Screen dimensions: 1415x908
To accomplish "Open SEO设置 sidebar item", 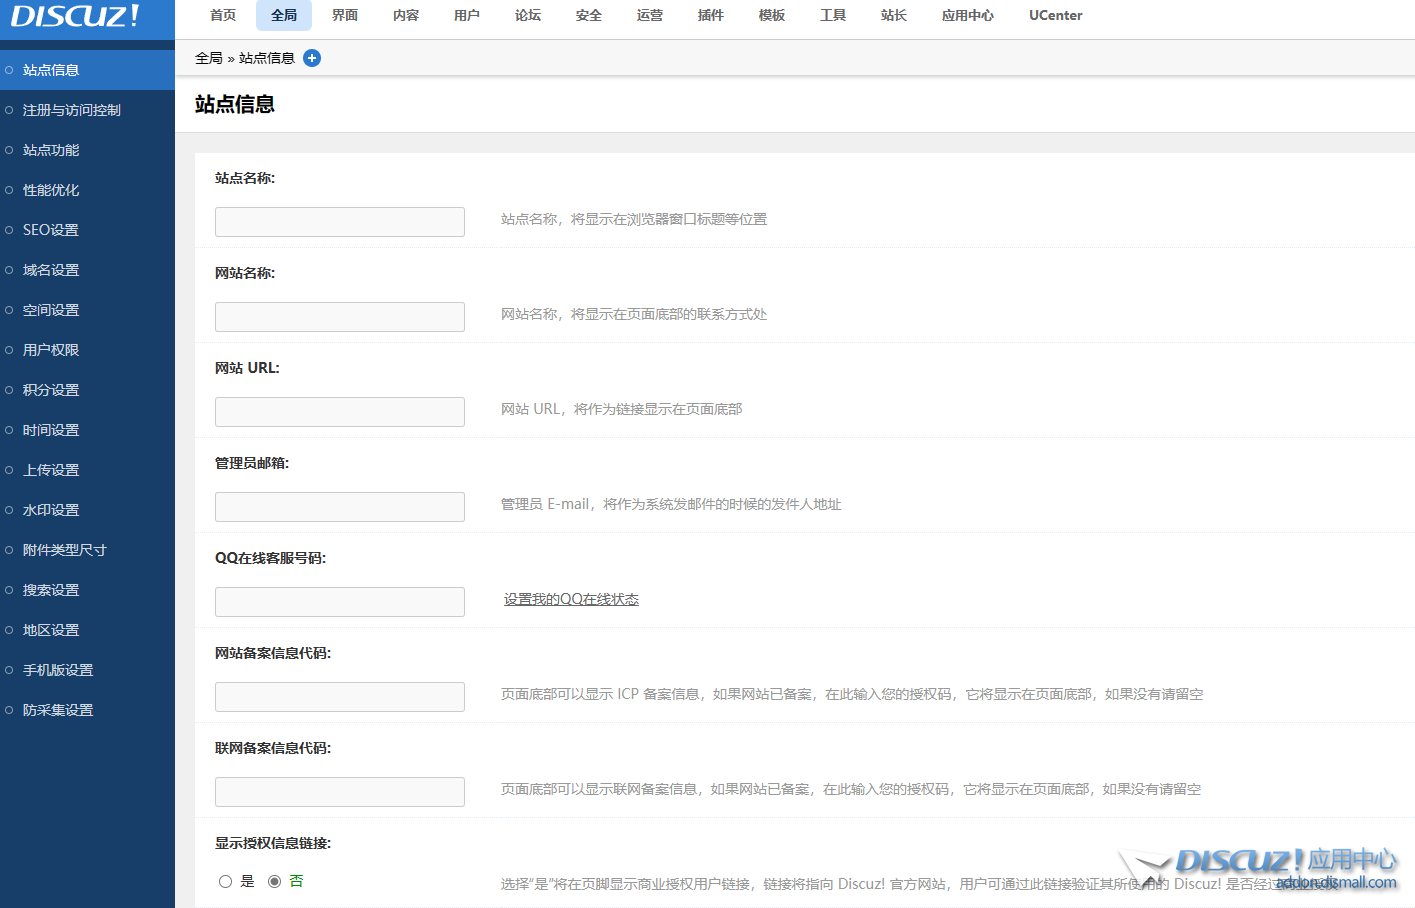I will [51, 230].
